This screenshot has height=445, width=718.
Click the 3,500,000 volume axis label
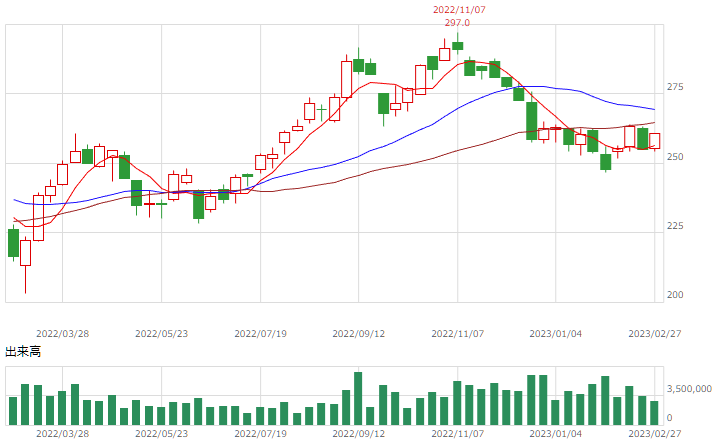[x=689, y=389]
